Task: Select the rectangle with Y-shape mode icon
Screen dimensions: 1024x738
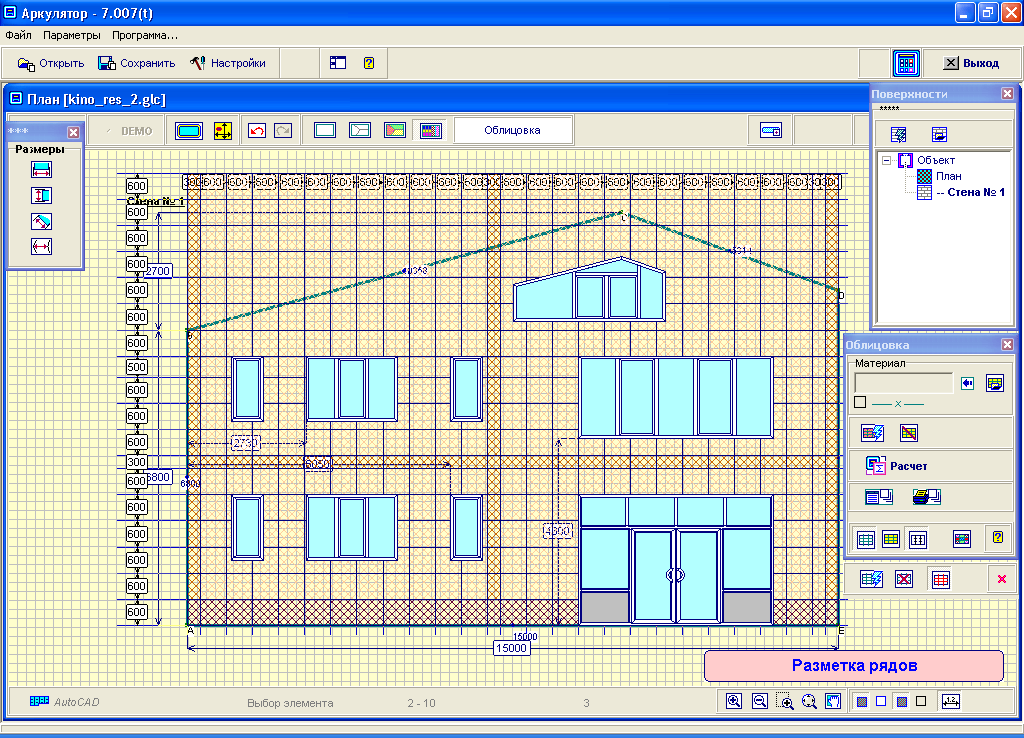Action: click(360, 130)
